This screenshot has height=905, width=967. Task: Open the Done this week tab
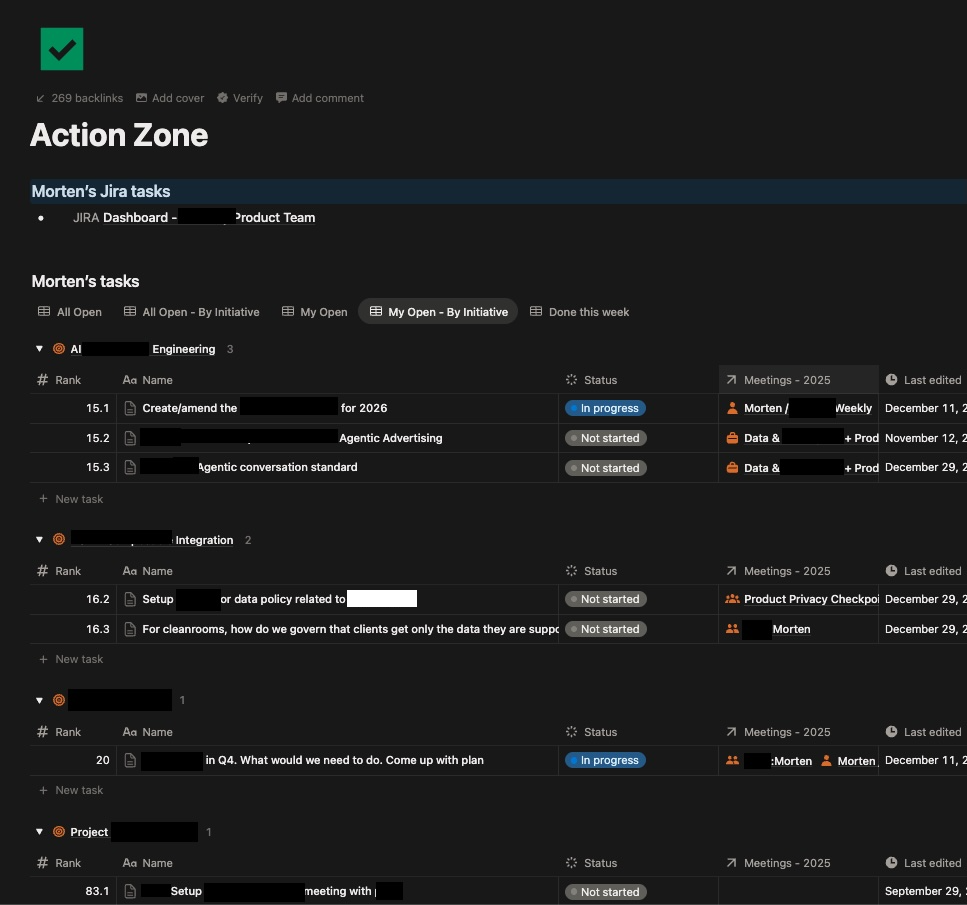579,312
